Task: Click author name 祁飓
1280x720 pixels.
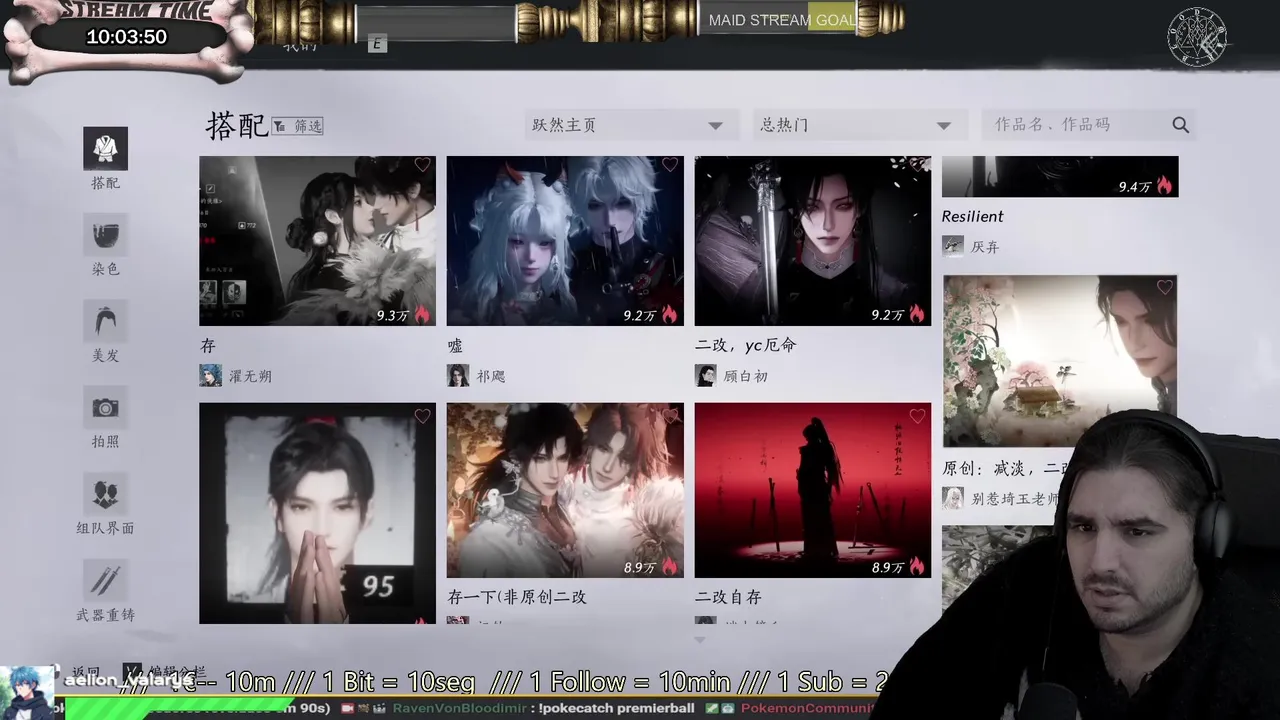Action: [491, 377]
